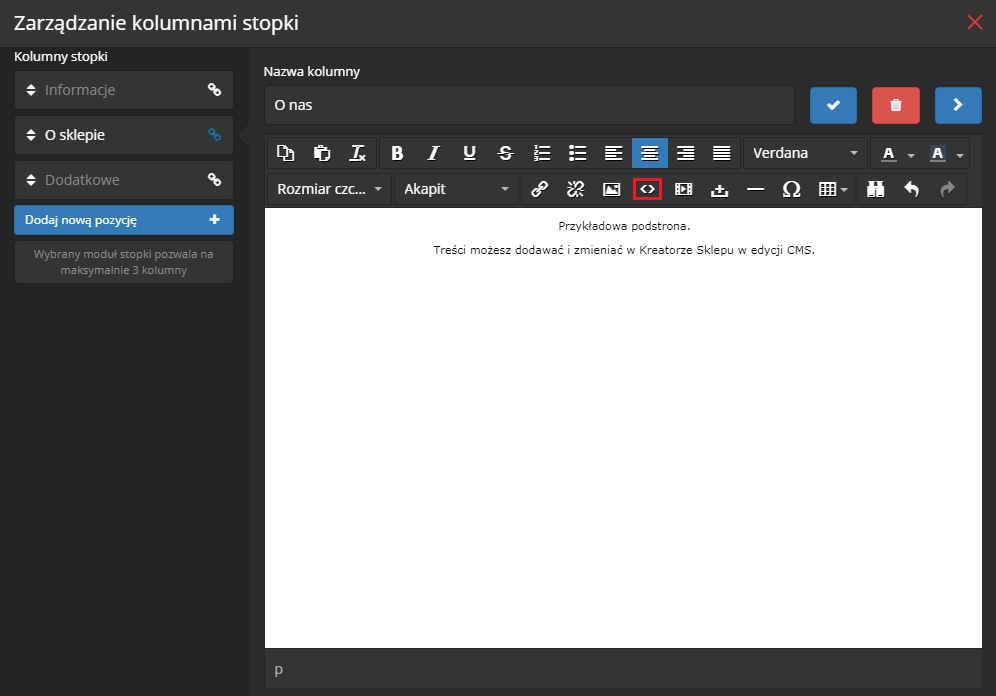Click the sort handle beside Informacje
The width and height of the screenshot is (996, 696).
point(30,90)
